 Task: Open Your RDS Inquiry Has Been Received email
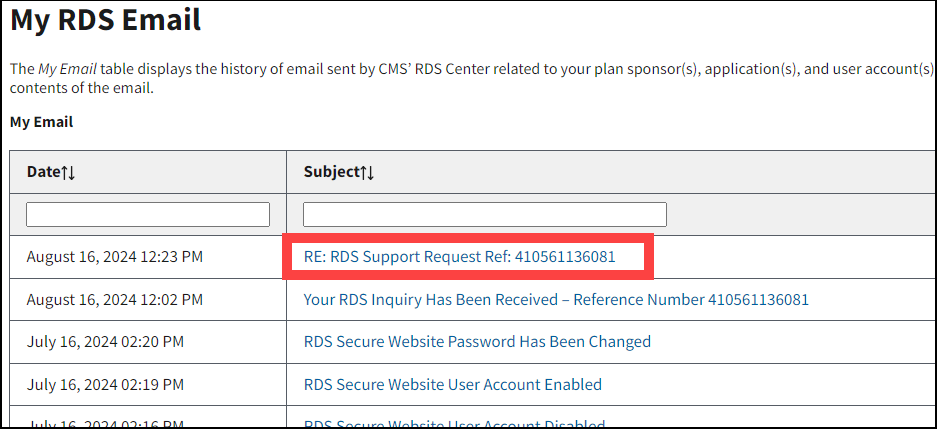pyautogui.click(x=556, y=299)
